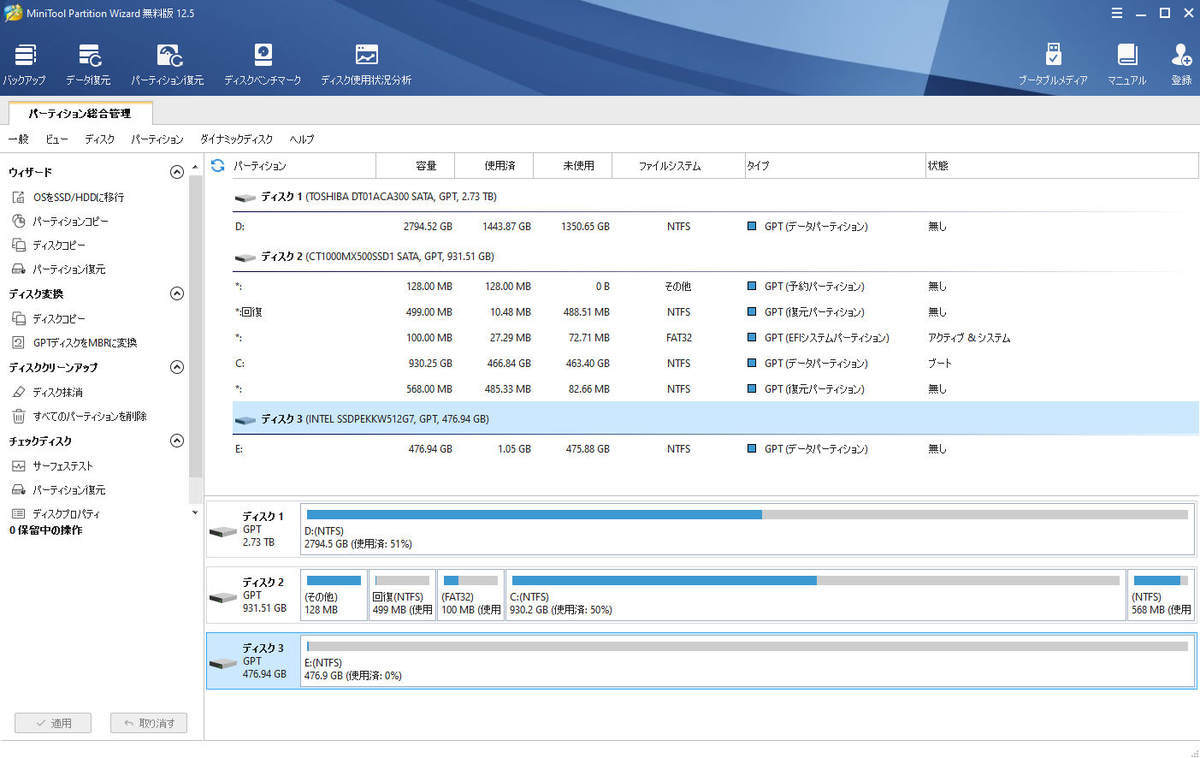Screen dimensions: 1200x758
Task: Select the (NTFS) 568 MB block
Action: 1161,596
